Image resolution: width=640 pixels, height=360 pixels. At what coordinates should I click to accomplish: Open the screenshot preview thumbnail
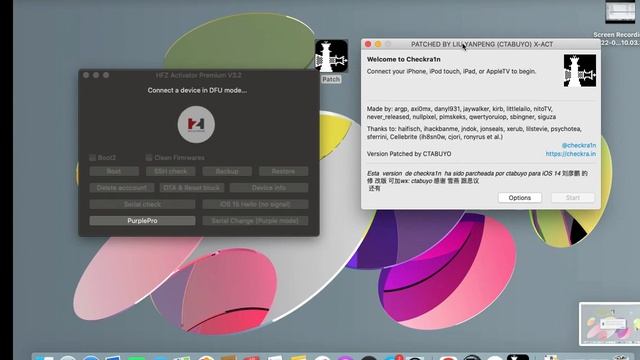(609, 324)
